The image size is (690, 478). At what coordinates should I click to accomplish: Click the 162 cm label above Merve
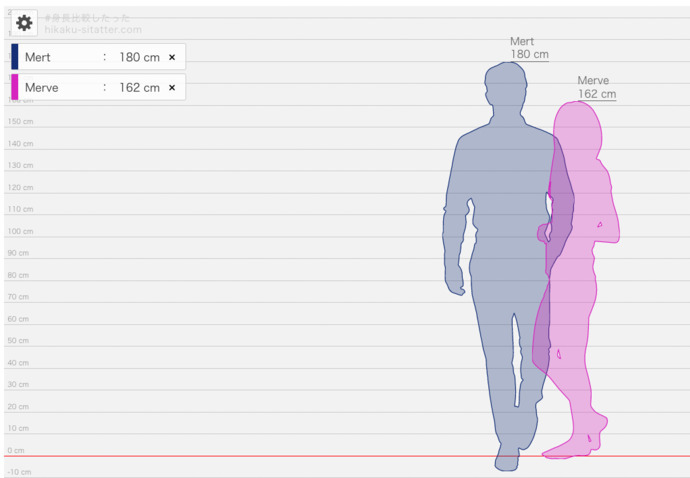[x=597, y=94]
